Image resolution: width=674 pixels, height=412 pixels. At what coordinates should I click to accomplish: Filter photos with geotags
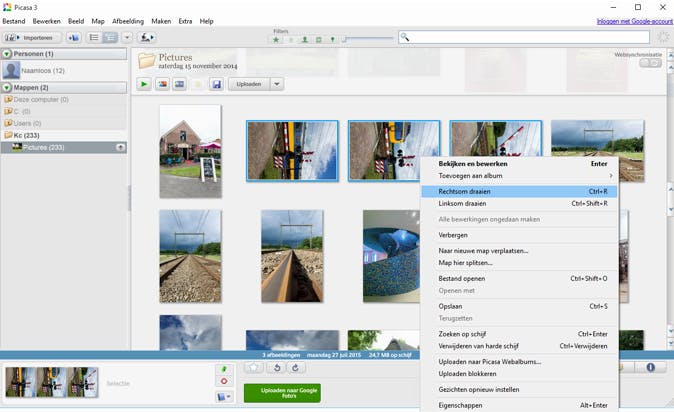[x=332, y=40]
